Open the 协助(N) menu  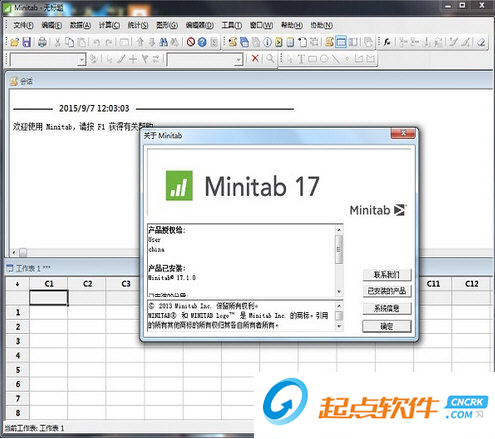[321, 25]
